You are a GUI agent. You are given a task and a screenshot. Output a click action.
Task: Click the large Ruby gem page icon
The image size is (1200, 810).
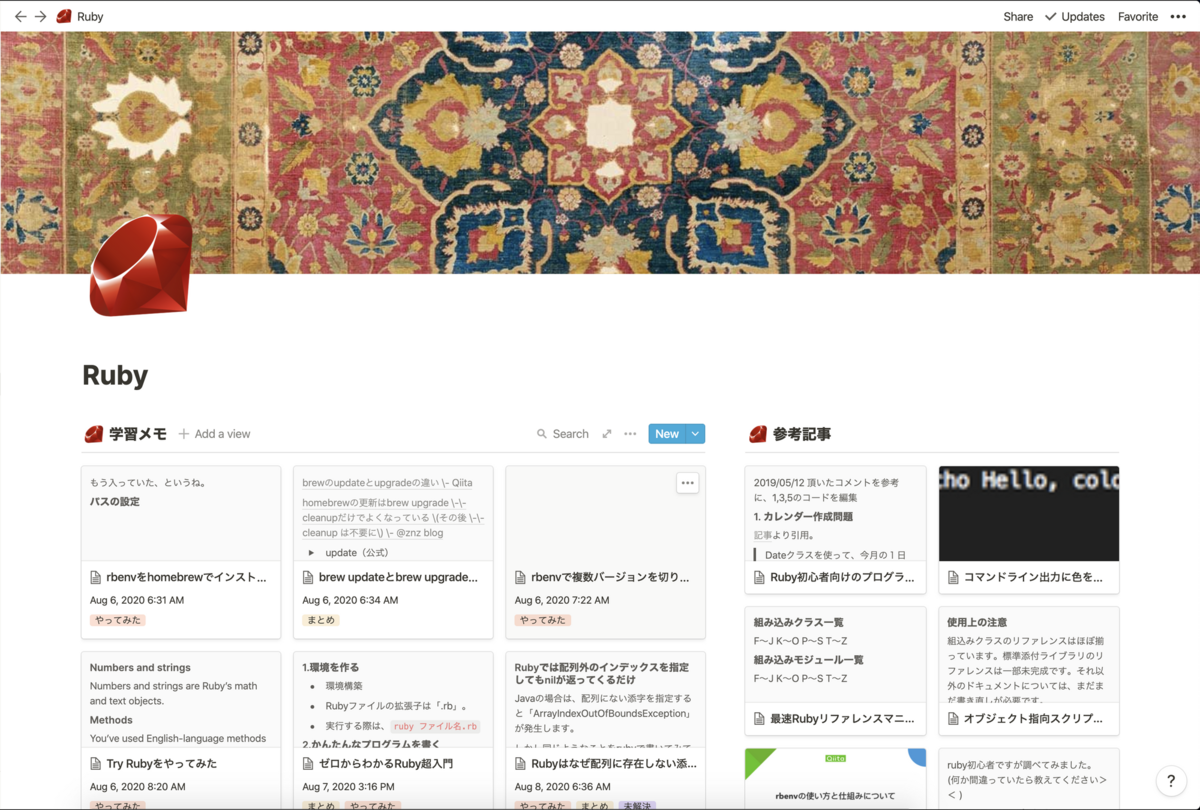coord(141,265)
